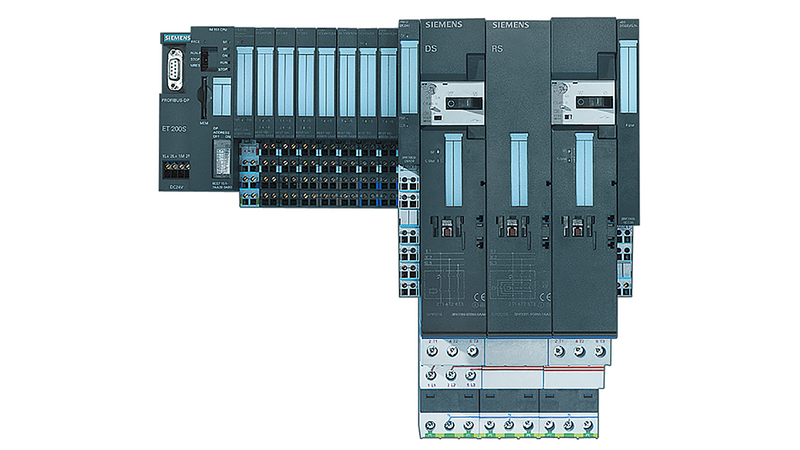This screenshot has height=450, width=800.
Task: Click the DS label on the motor starter
Action: (x=431, y=48)
